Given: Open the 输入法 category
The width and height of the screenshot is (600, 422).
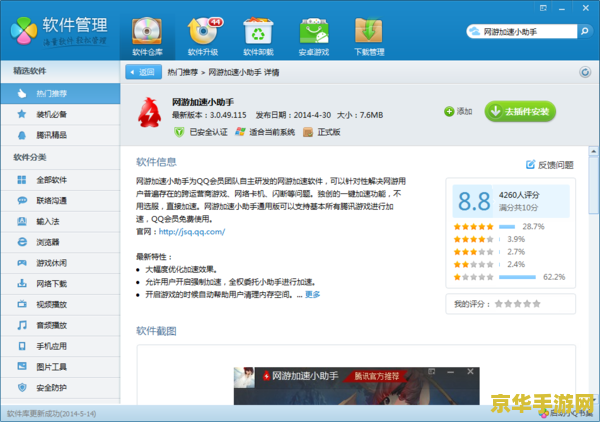Looking at the screenshot, I should (x=60, y=222).
